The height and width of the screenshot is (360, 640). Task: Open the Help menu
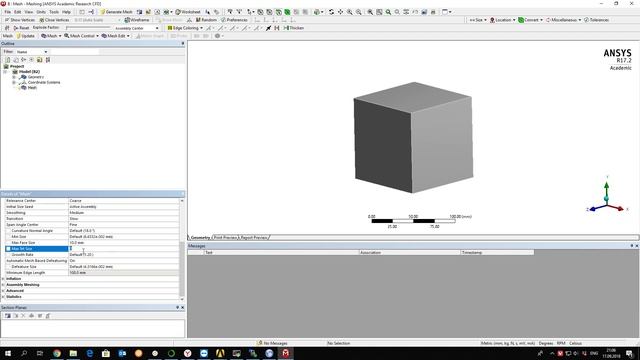[x=66, y=12]
